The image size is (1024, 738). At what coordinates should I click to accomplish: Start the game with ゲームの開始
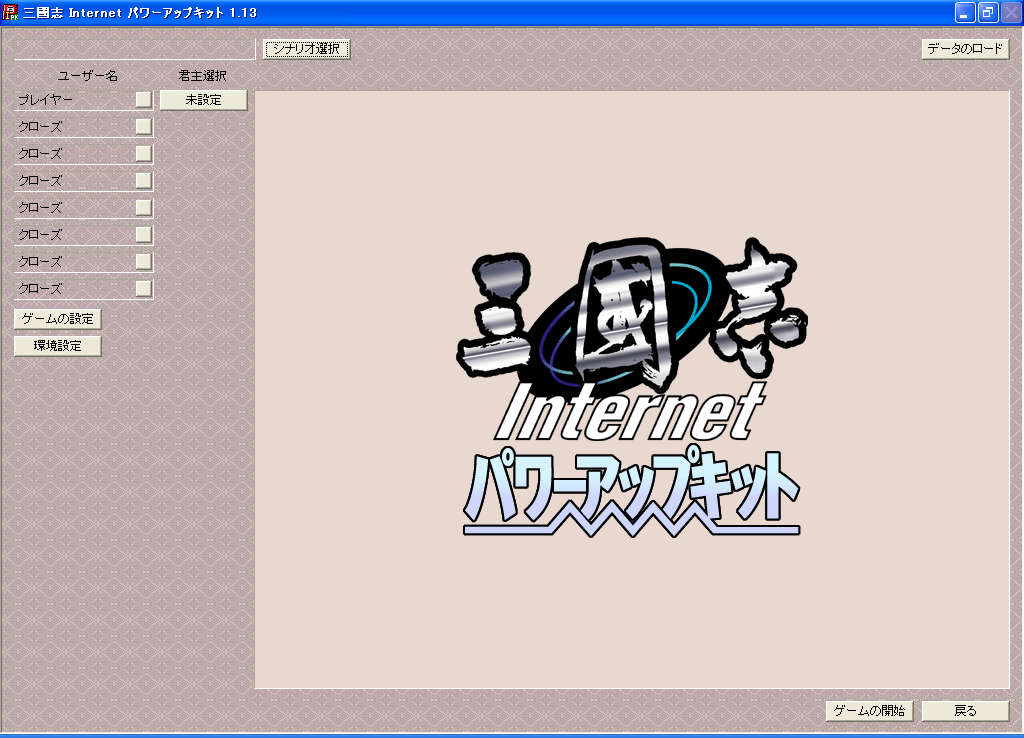tap(869, 711)
